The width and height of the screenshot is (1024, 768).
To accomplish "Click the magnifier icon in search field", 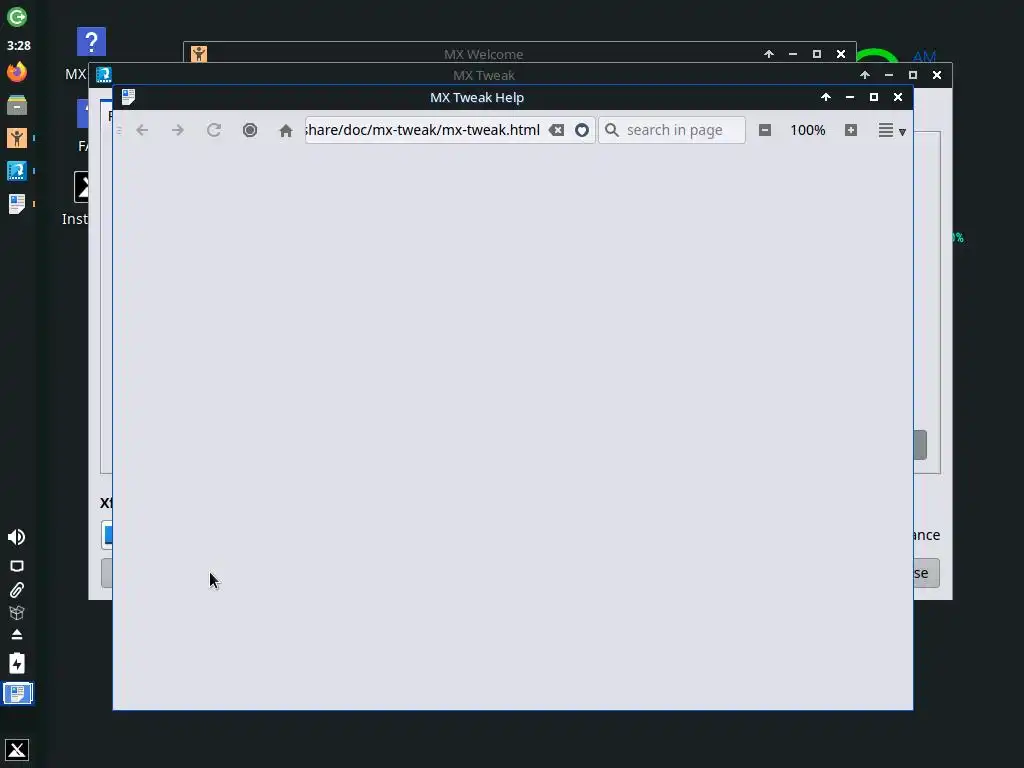I will tap(612, 130).
